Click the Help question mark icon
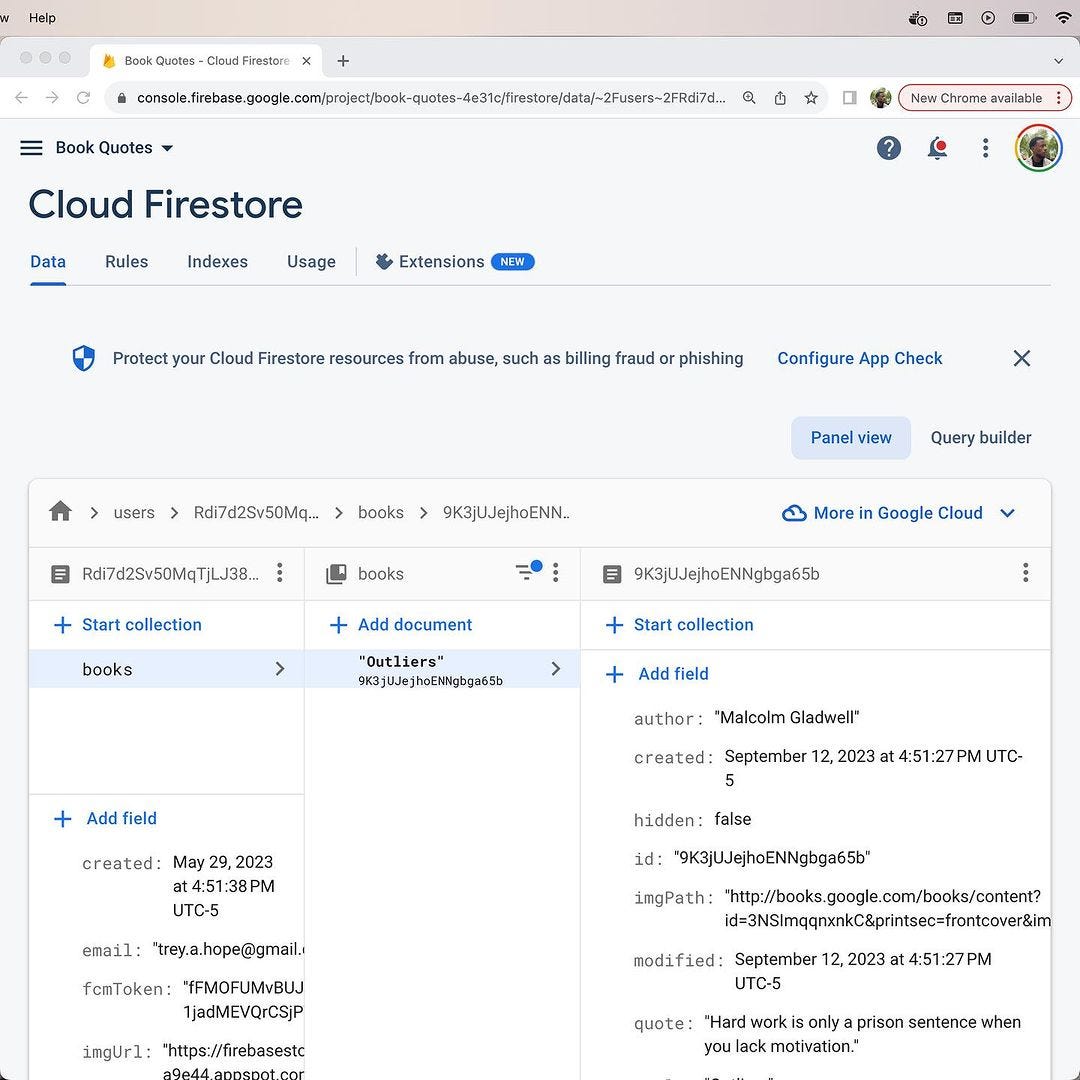1080x1080 pixels. tap(888, 148)
